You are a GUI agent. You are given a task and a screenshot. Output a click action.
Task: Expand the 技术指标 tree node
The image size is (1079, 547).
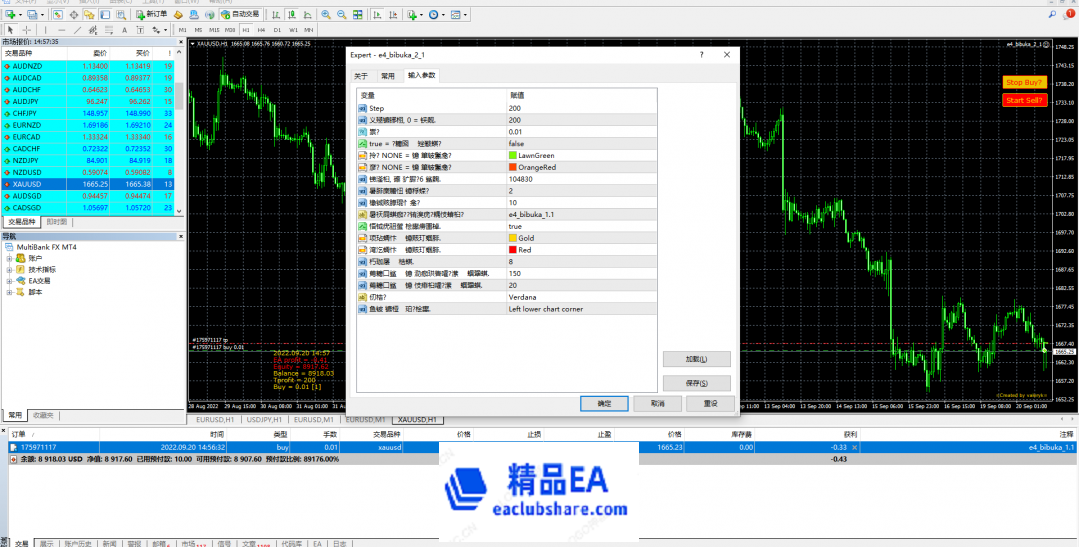tap(9, 270)
